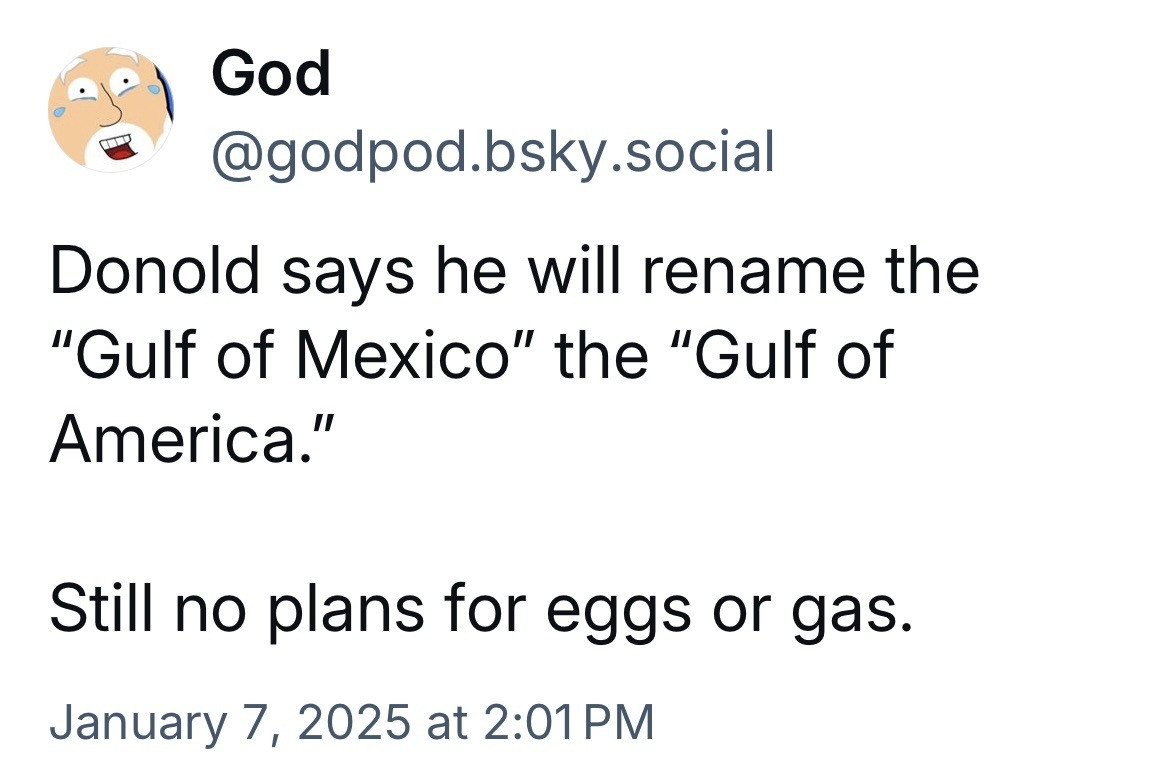Screen dimensions: 1170x768
Task: Click the year 2025 in the timestamp
Action: 354,722
